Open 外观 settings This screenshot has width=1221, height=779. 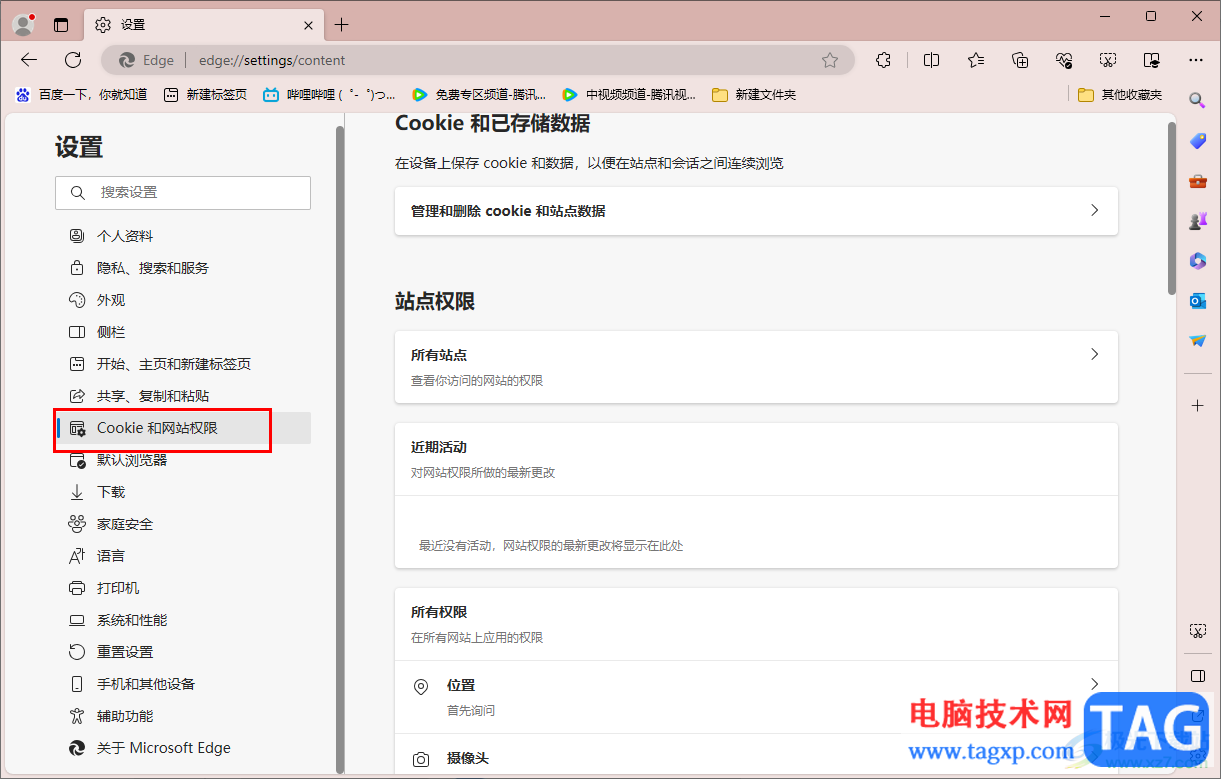(x=183, y=300)
